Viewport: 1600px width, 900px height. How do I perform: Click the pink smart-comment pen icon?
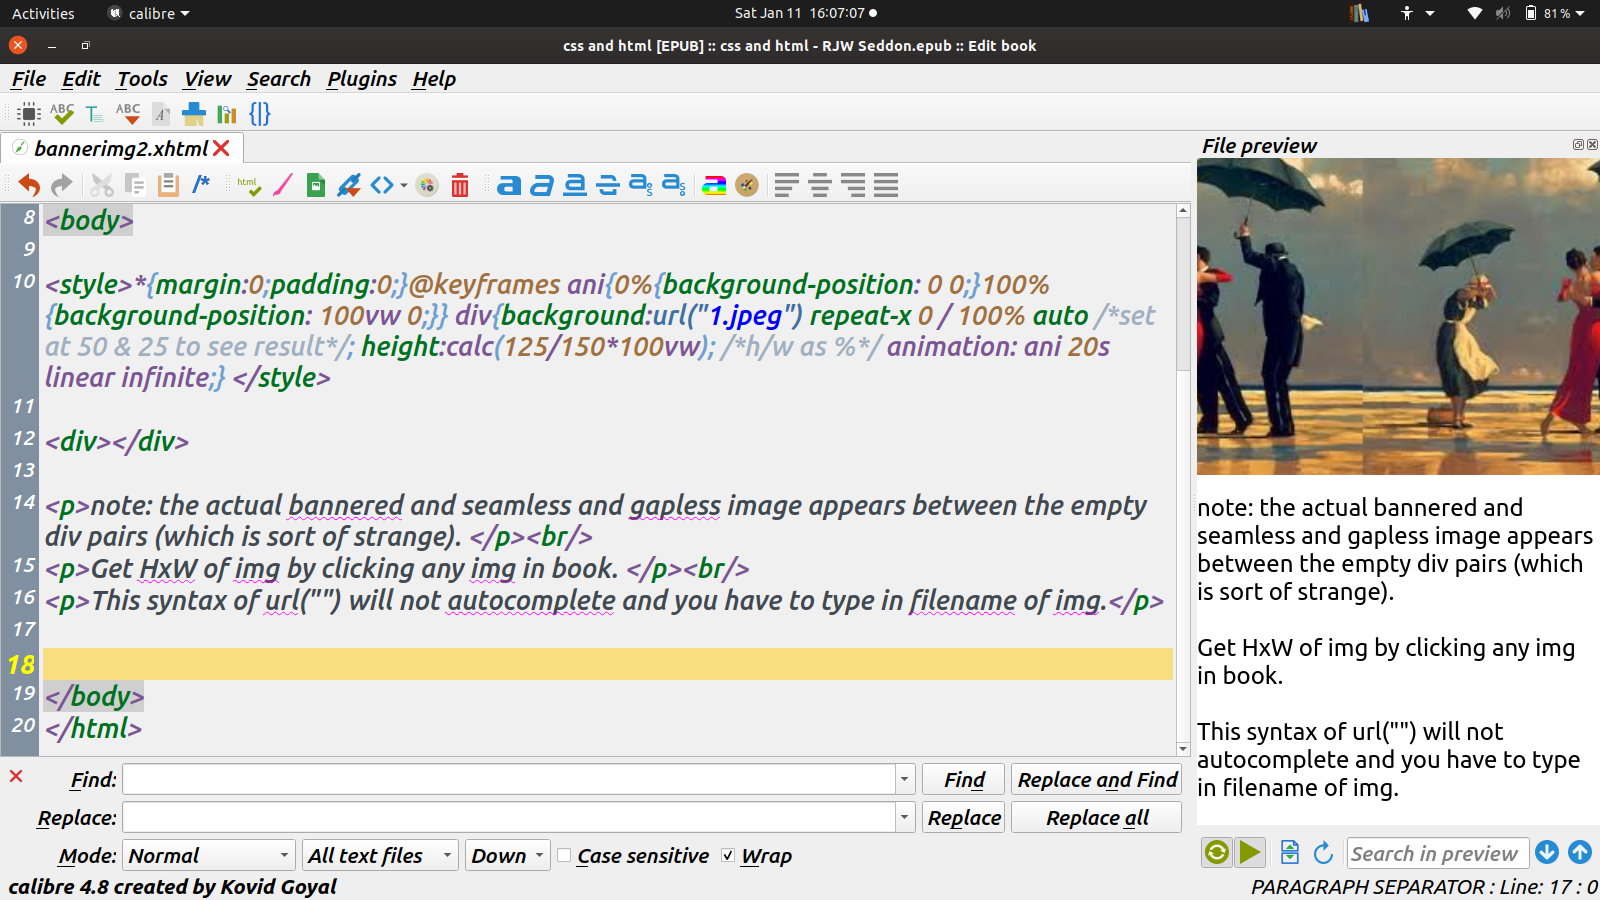(x=283, y=185)
